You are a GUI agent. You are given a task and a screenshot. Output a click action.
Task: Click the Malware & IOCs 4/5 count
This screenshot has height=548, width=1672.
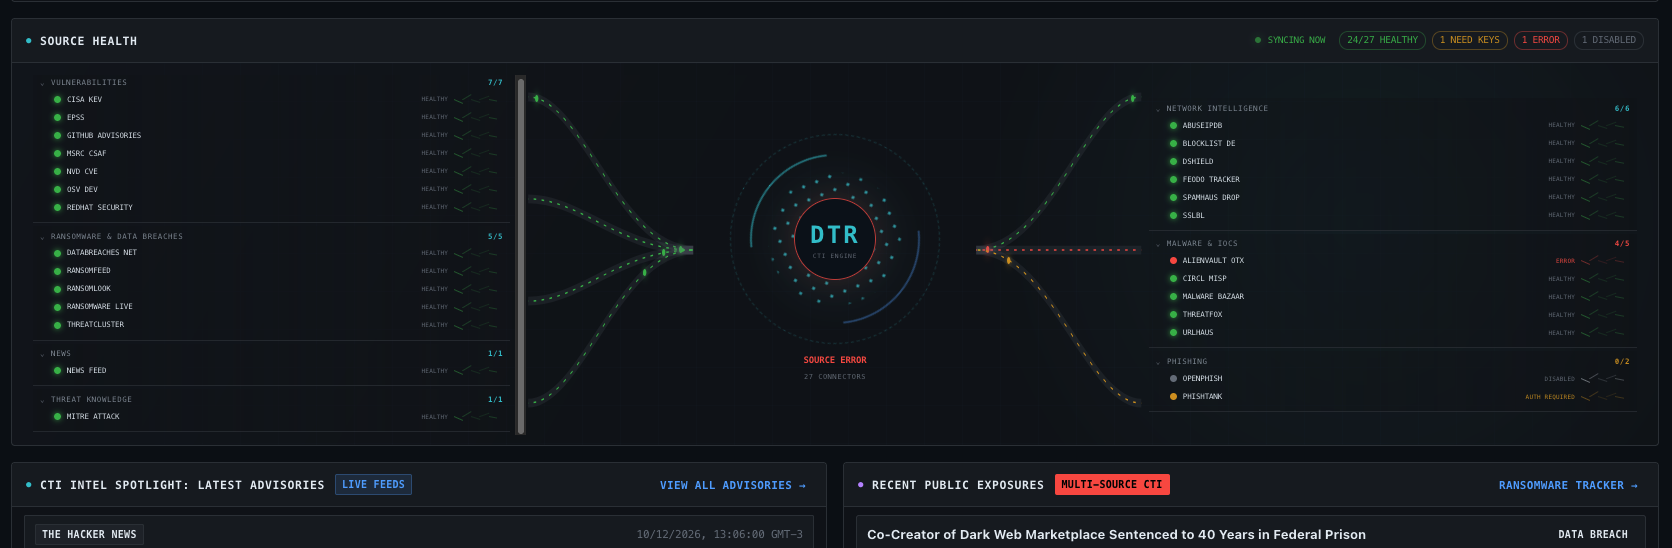pyautogui.click(x=1622, y=244)
